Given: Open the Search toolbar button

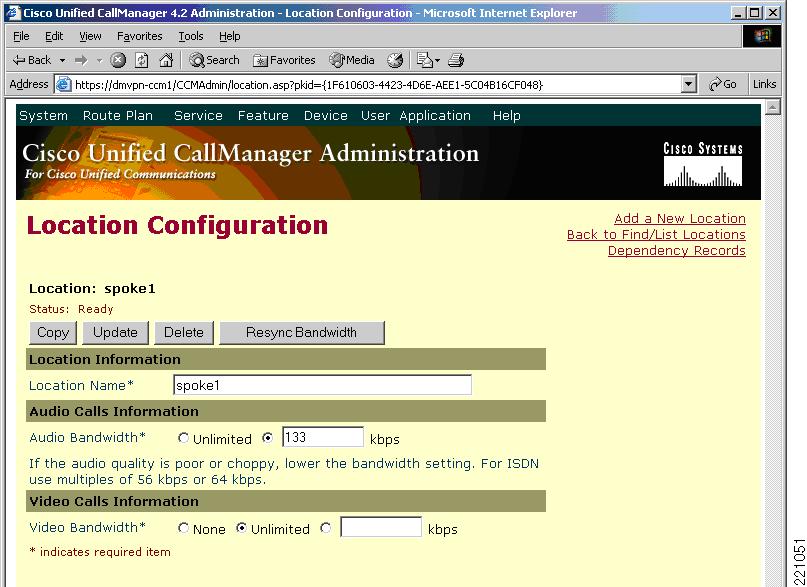Looking at the screenshot, I should [214, 60].
